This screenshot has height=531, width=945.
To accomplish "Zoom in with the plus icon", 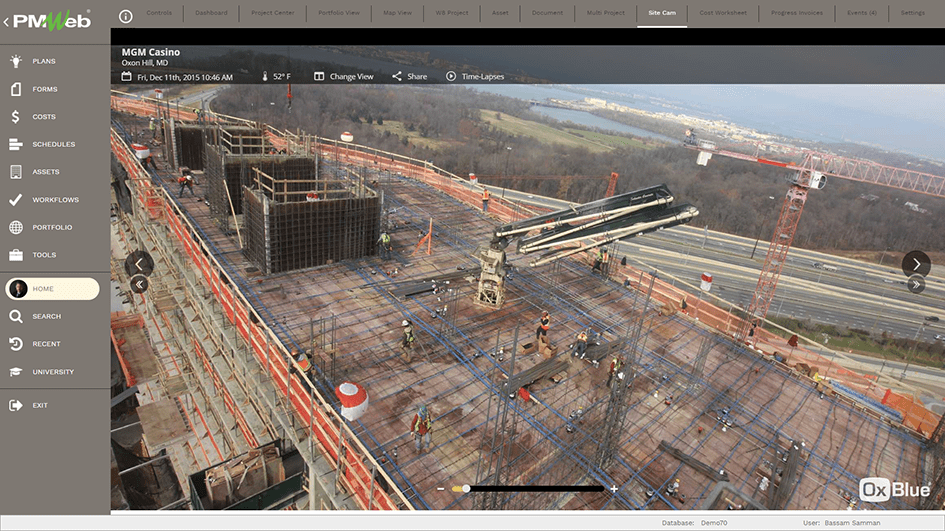I will [x=614, y=489].
